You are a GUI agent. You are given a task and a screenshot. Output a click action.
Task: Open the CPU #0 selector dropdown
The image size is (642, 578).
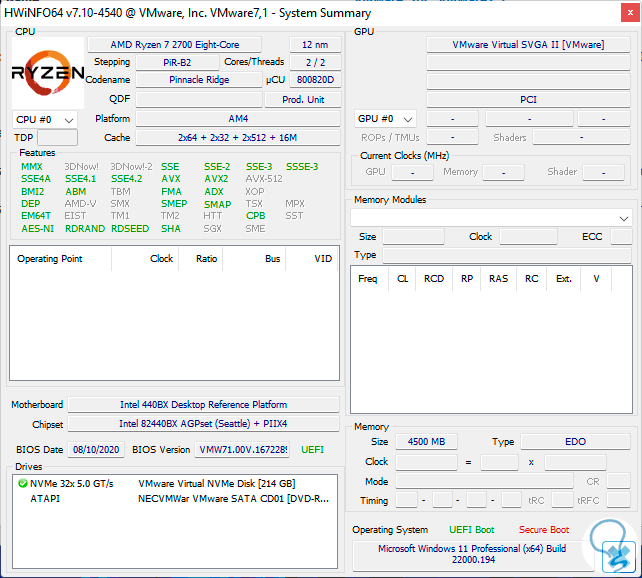tap(45, 120)
